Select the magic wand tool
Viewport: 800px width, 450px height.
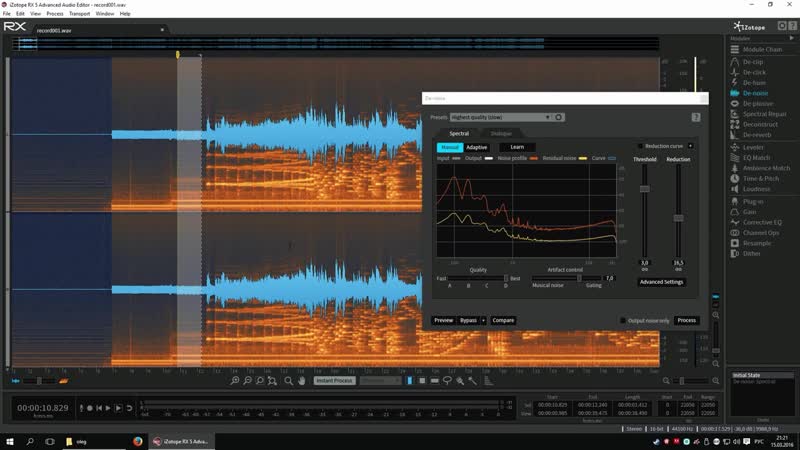(x=472, y=381)
